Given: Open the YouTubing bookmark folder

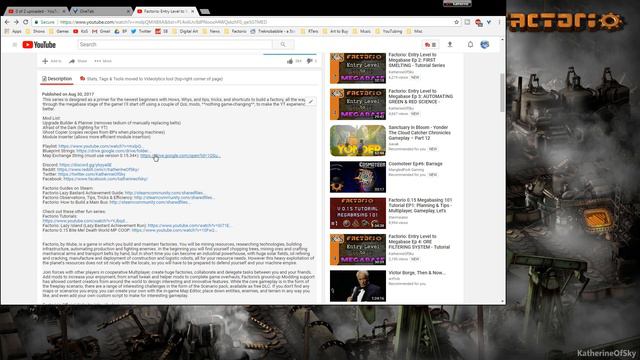Looking at the screenshot, I should click(389, 31).
